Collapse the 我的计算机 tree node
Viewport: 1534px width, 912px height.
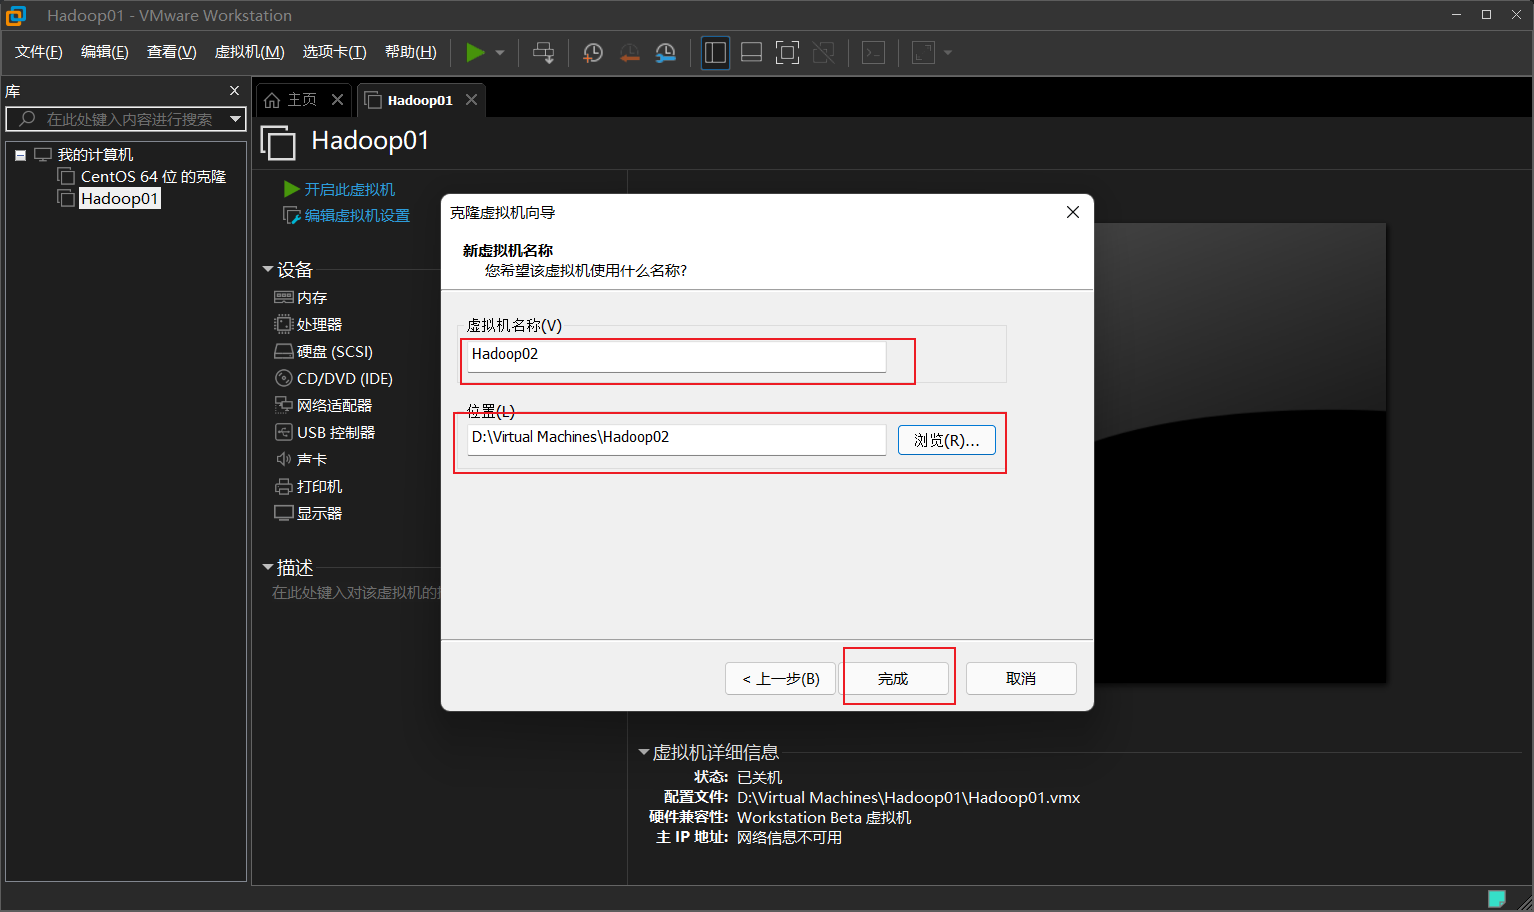20,155
